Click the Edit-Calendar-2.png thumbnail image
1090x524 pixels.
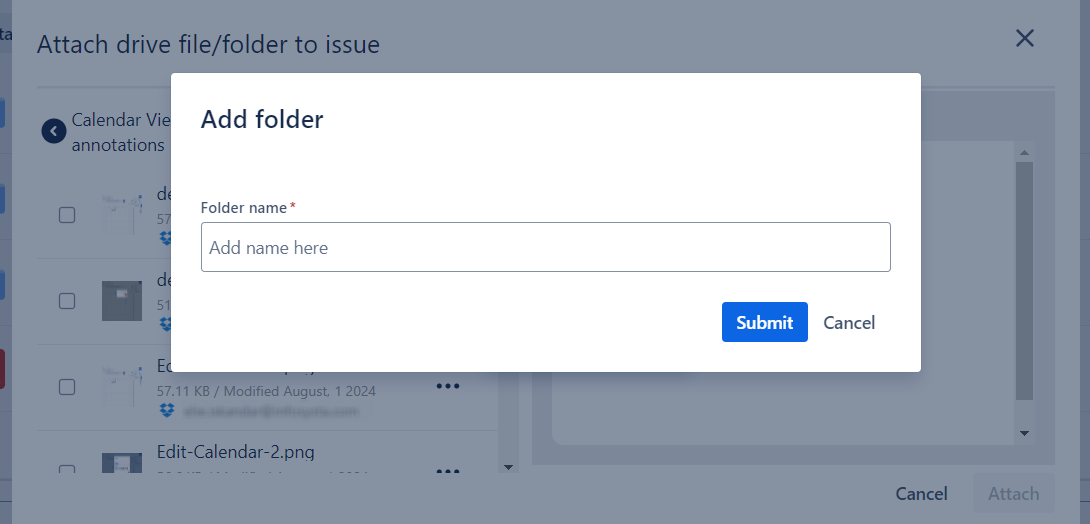(122, 464)
